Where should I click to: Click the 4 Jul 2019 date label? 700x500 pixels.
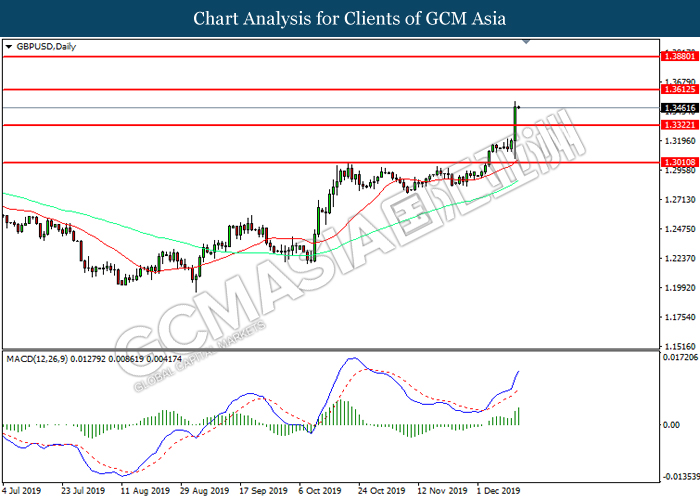[x=22, y=491]
